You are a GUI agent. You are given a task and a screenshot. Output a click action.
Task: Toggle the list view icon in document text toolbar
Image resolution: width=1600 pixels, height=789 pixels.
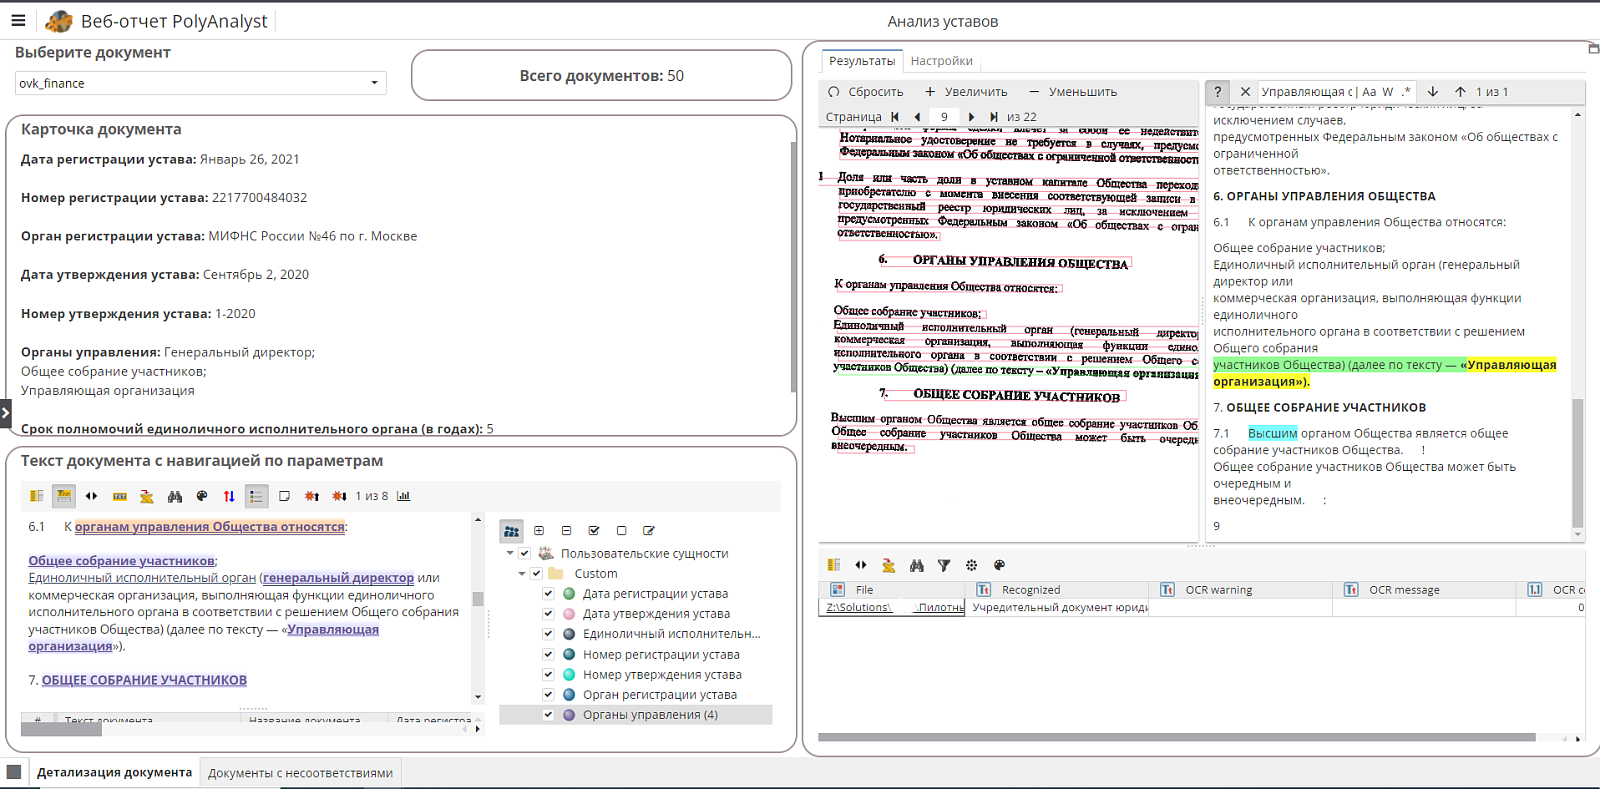click(x=256, y=496)
